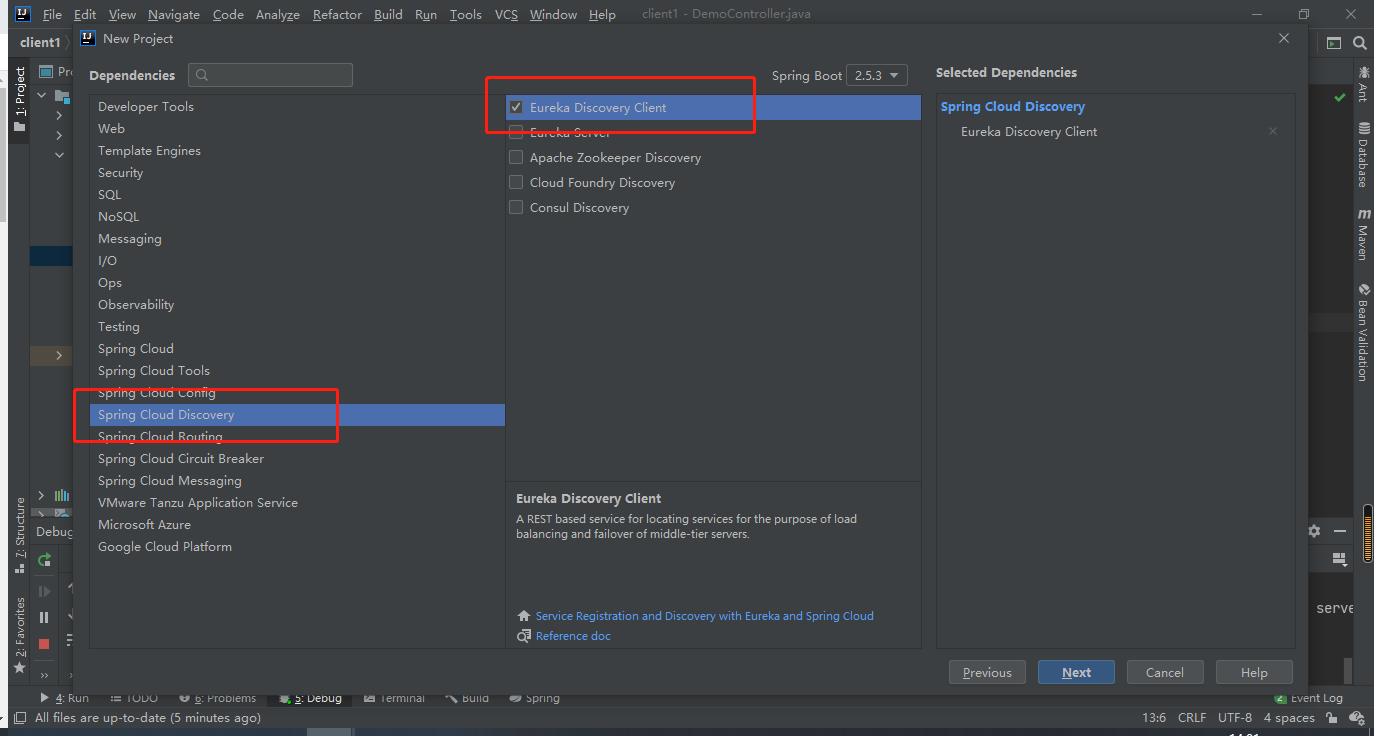Select the NoSQL category
The height and width of the screenshot is (736, 1374).
tap(297, 217)
